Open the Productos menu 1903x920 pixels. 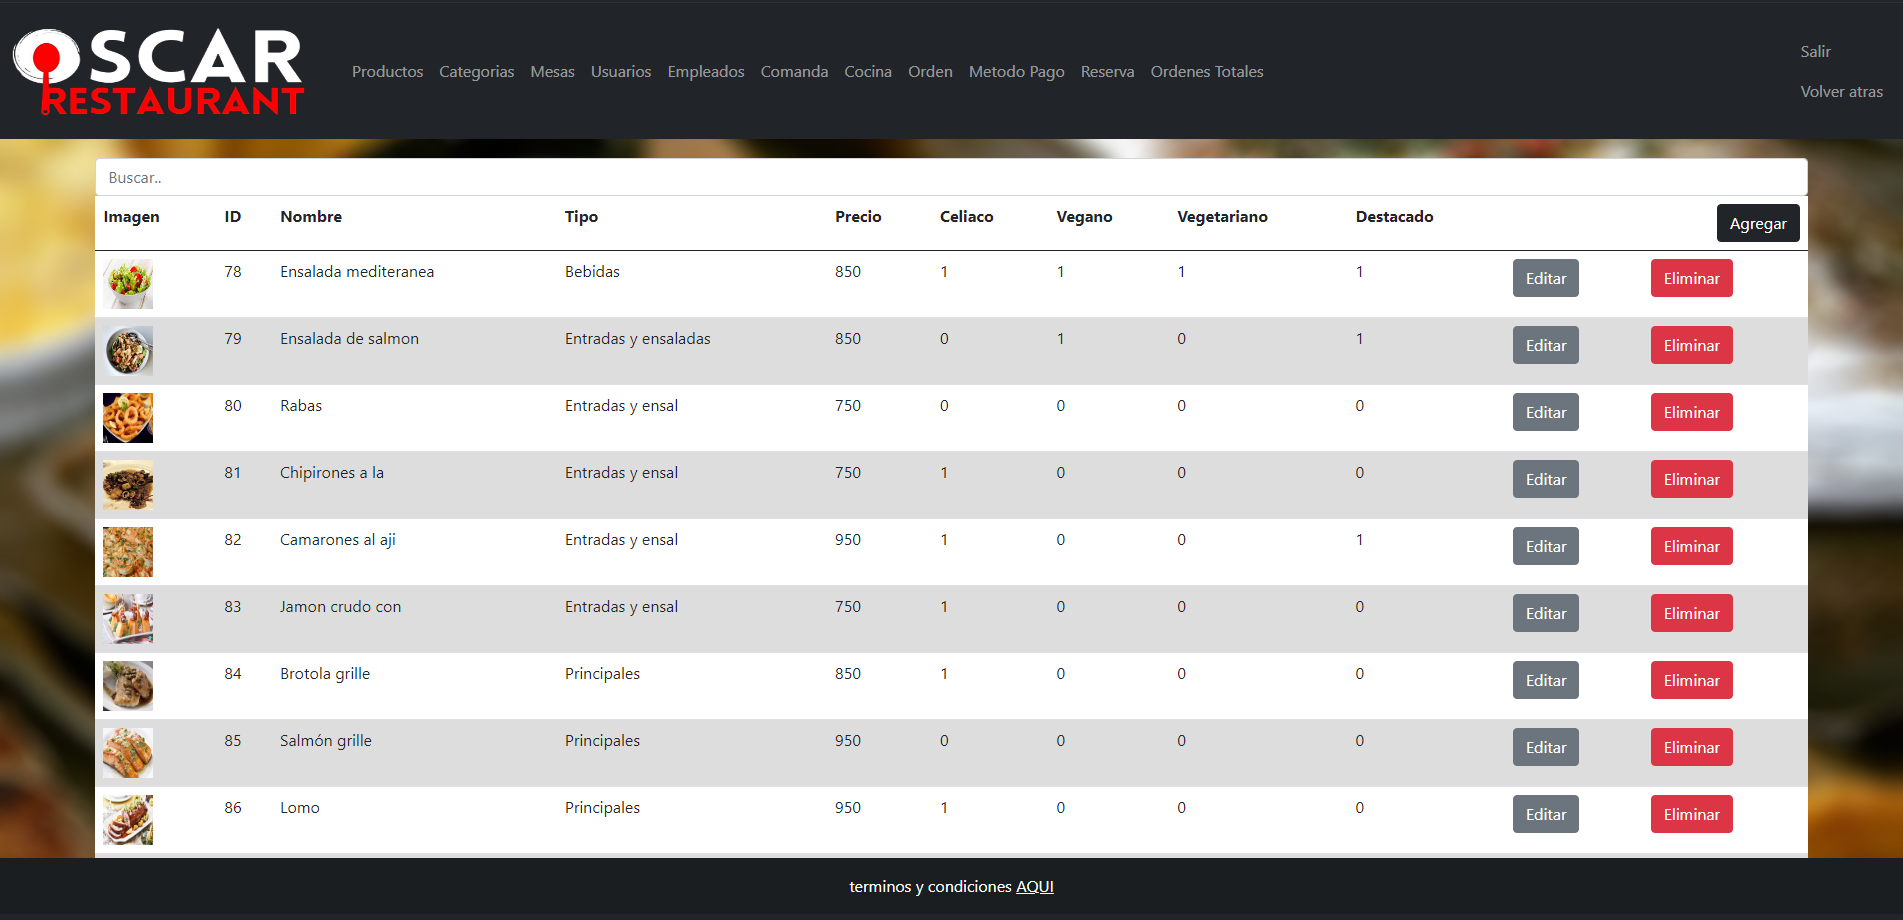(x=387, y=72)
